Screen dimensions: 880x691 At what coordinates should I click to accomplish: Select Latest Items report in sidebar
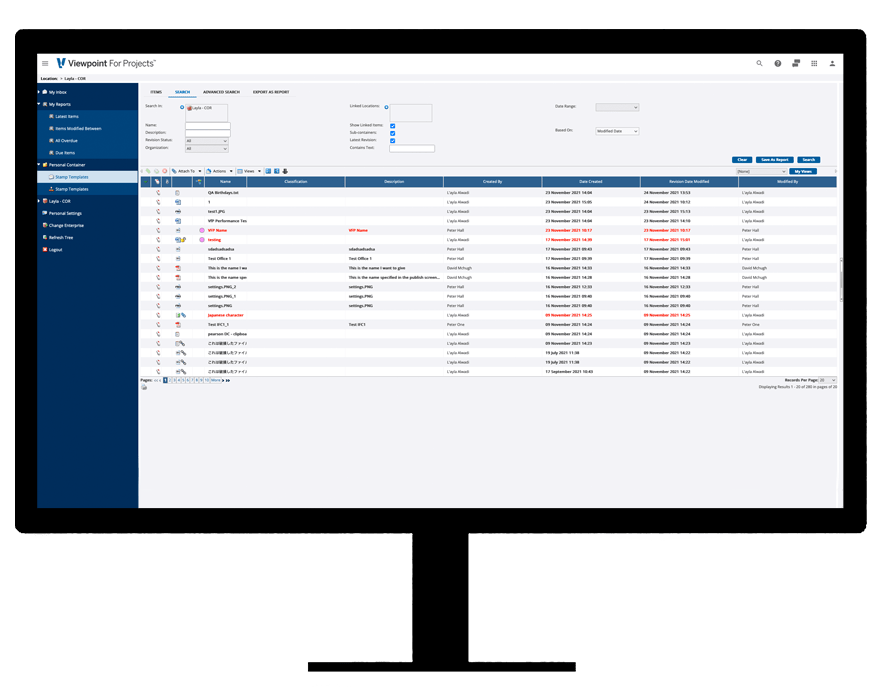(x=67, y=116)
